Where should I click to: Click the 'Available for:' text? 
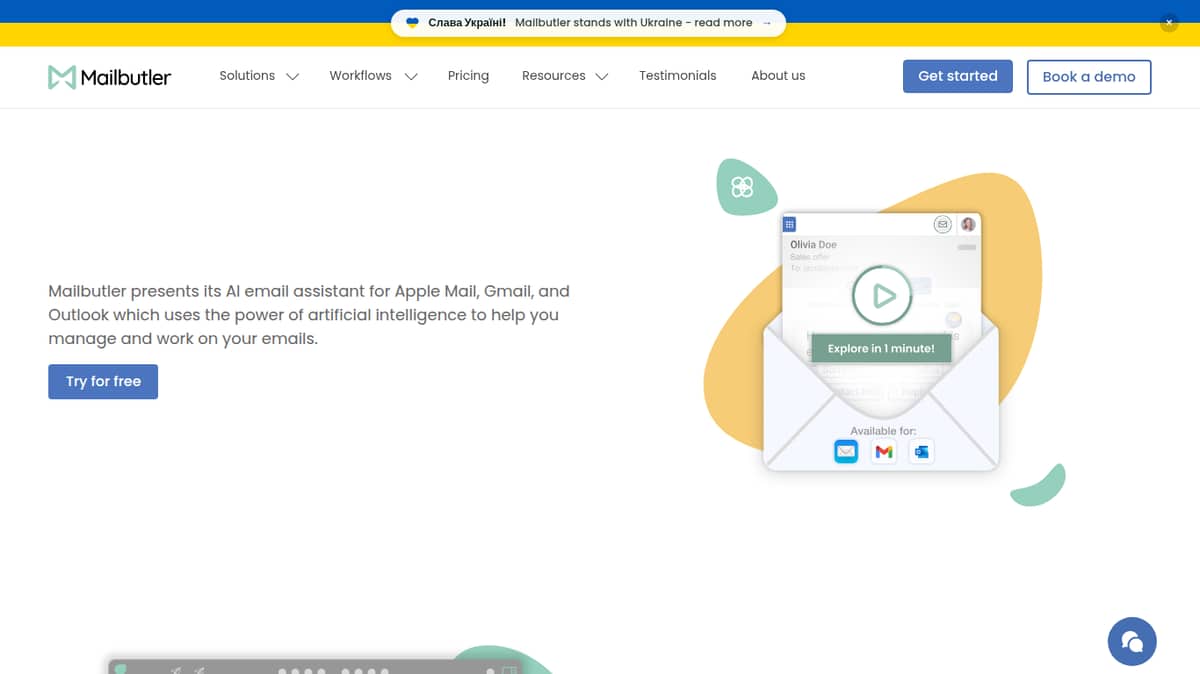coord(883,431)
